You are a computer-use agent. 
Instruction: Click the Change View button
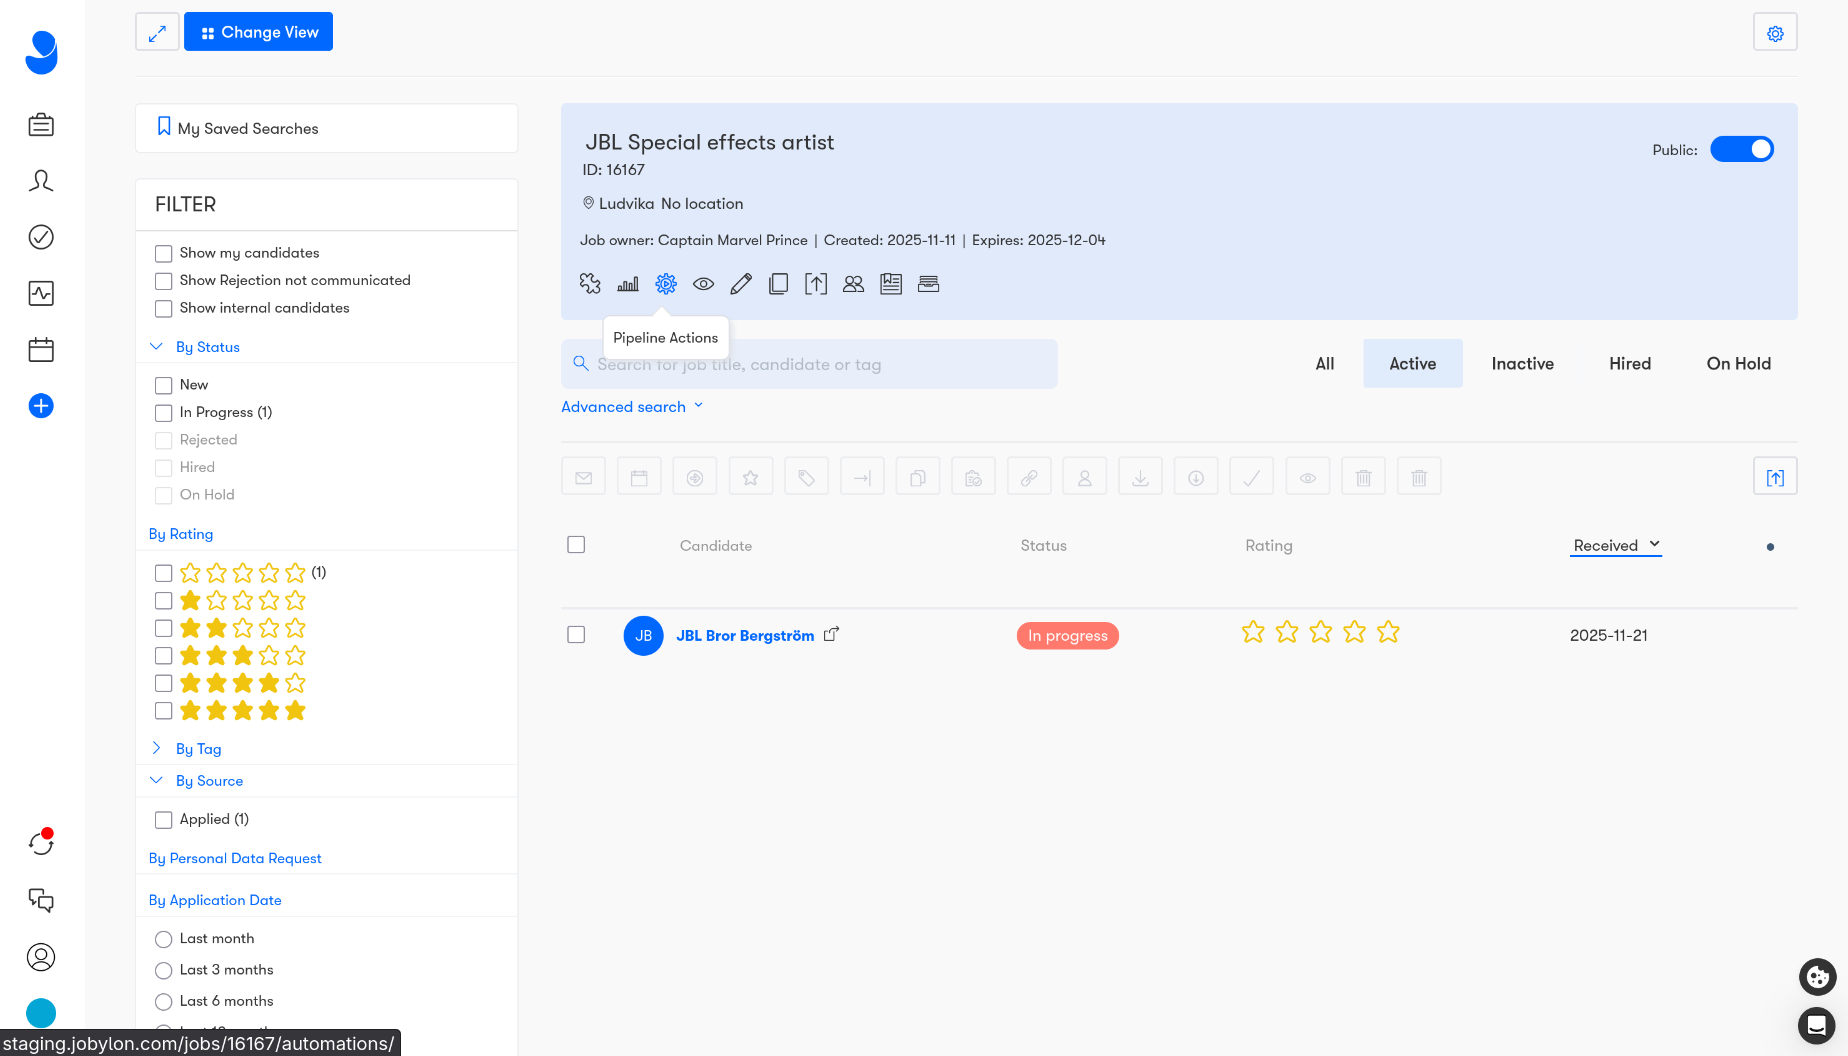[259, 32]
